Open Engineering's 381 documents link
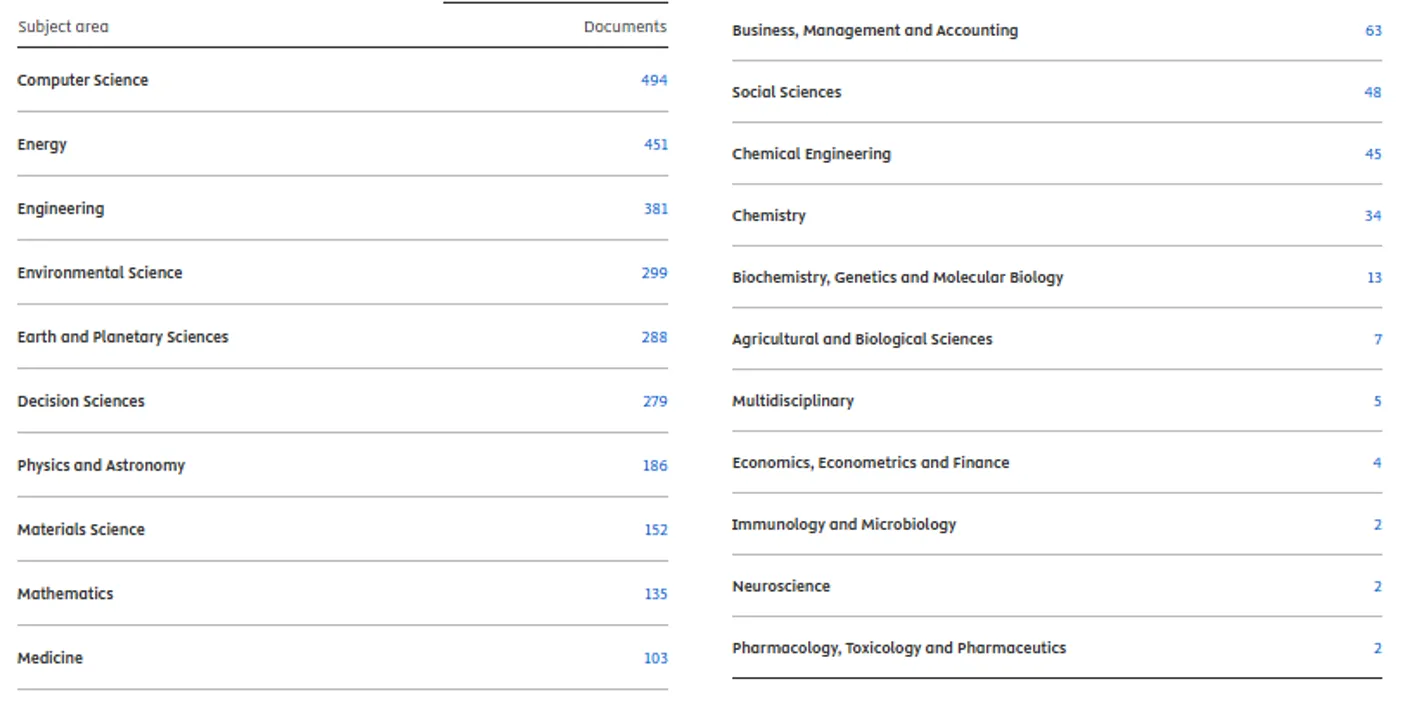Image resolution: width=1410 pixels, height=703 pixels. (x=655, y=209)
